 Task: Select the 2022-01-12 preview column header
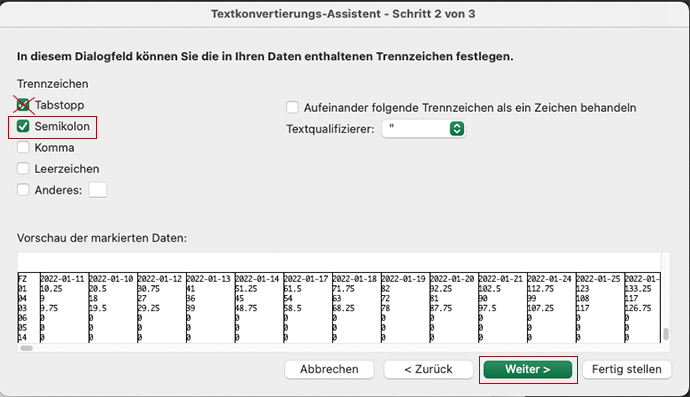click(160, 279)
